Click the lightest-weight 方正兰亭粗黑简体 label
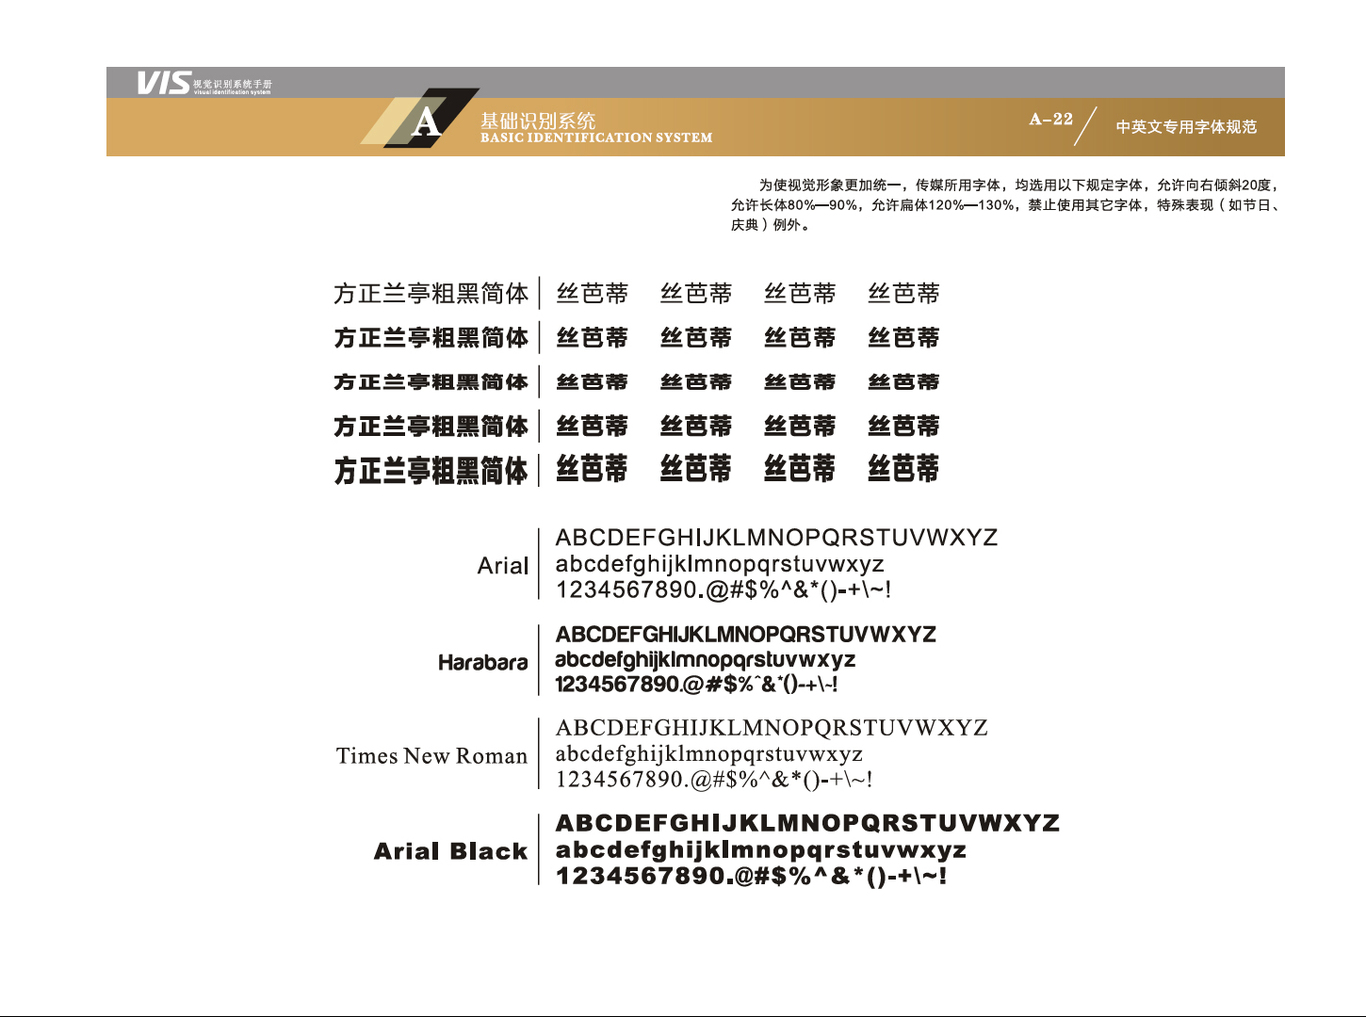This screenshot has height=1017, width=1366. (x=431, y=293)
